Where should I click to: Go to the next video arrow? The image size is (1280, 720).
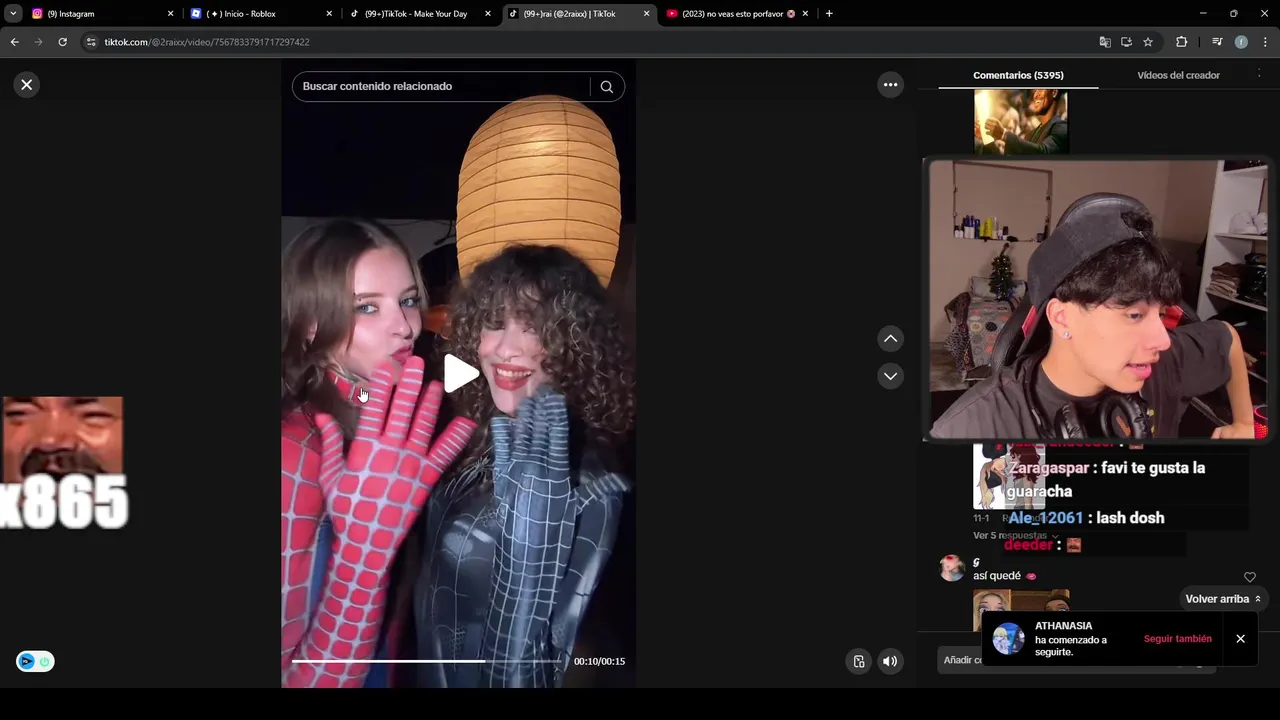[x=890, y=376]
